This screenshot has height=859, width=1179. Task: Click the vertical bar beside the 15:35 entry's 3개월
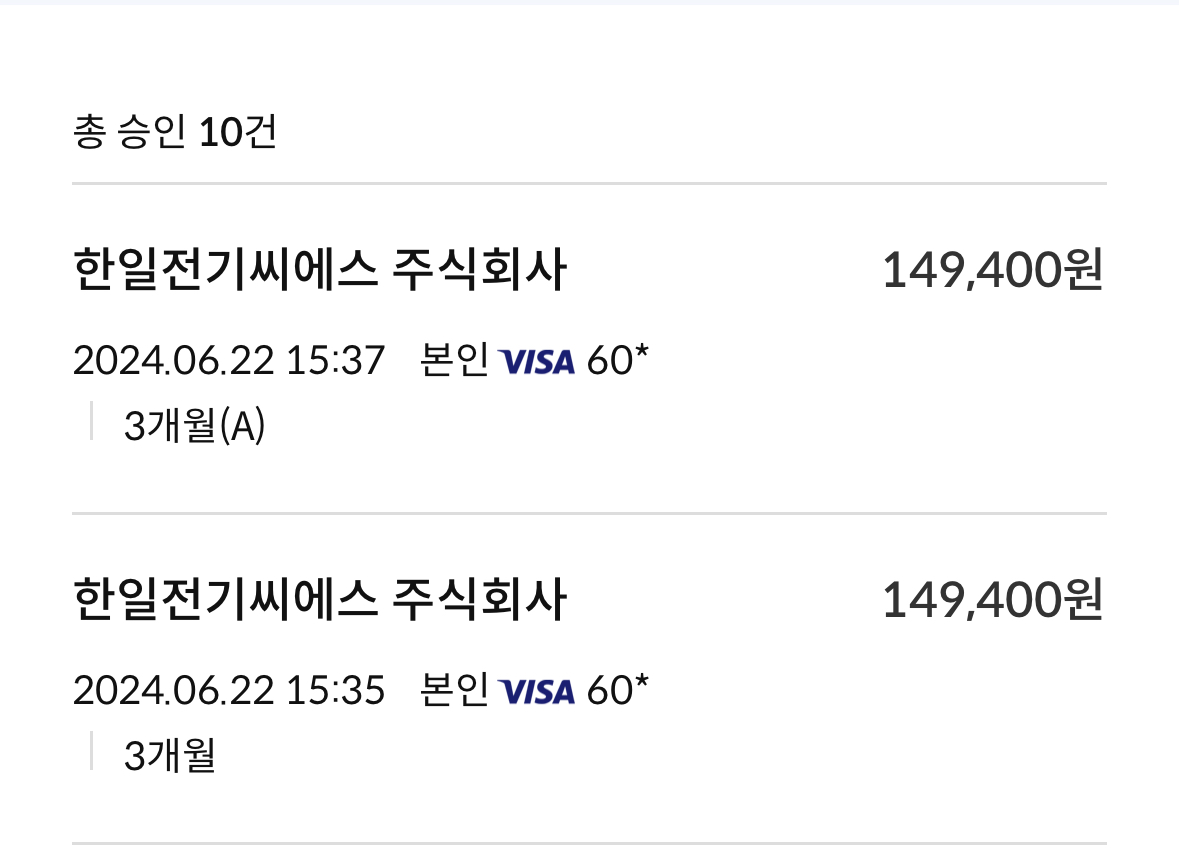coord(92,751)
